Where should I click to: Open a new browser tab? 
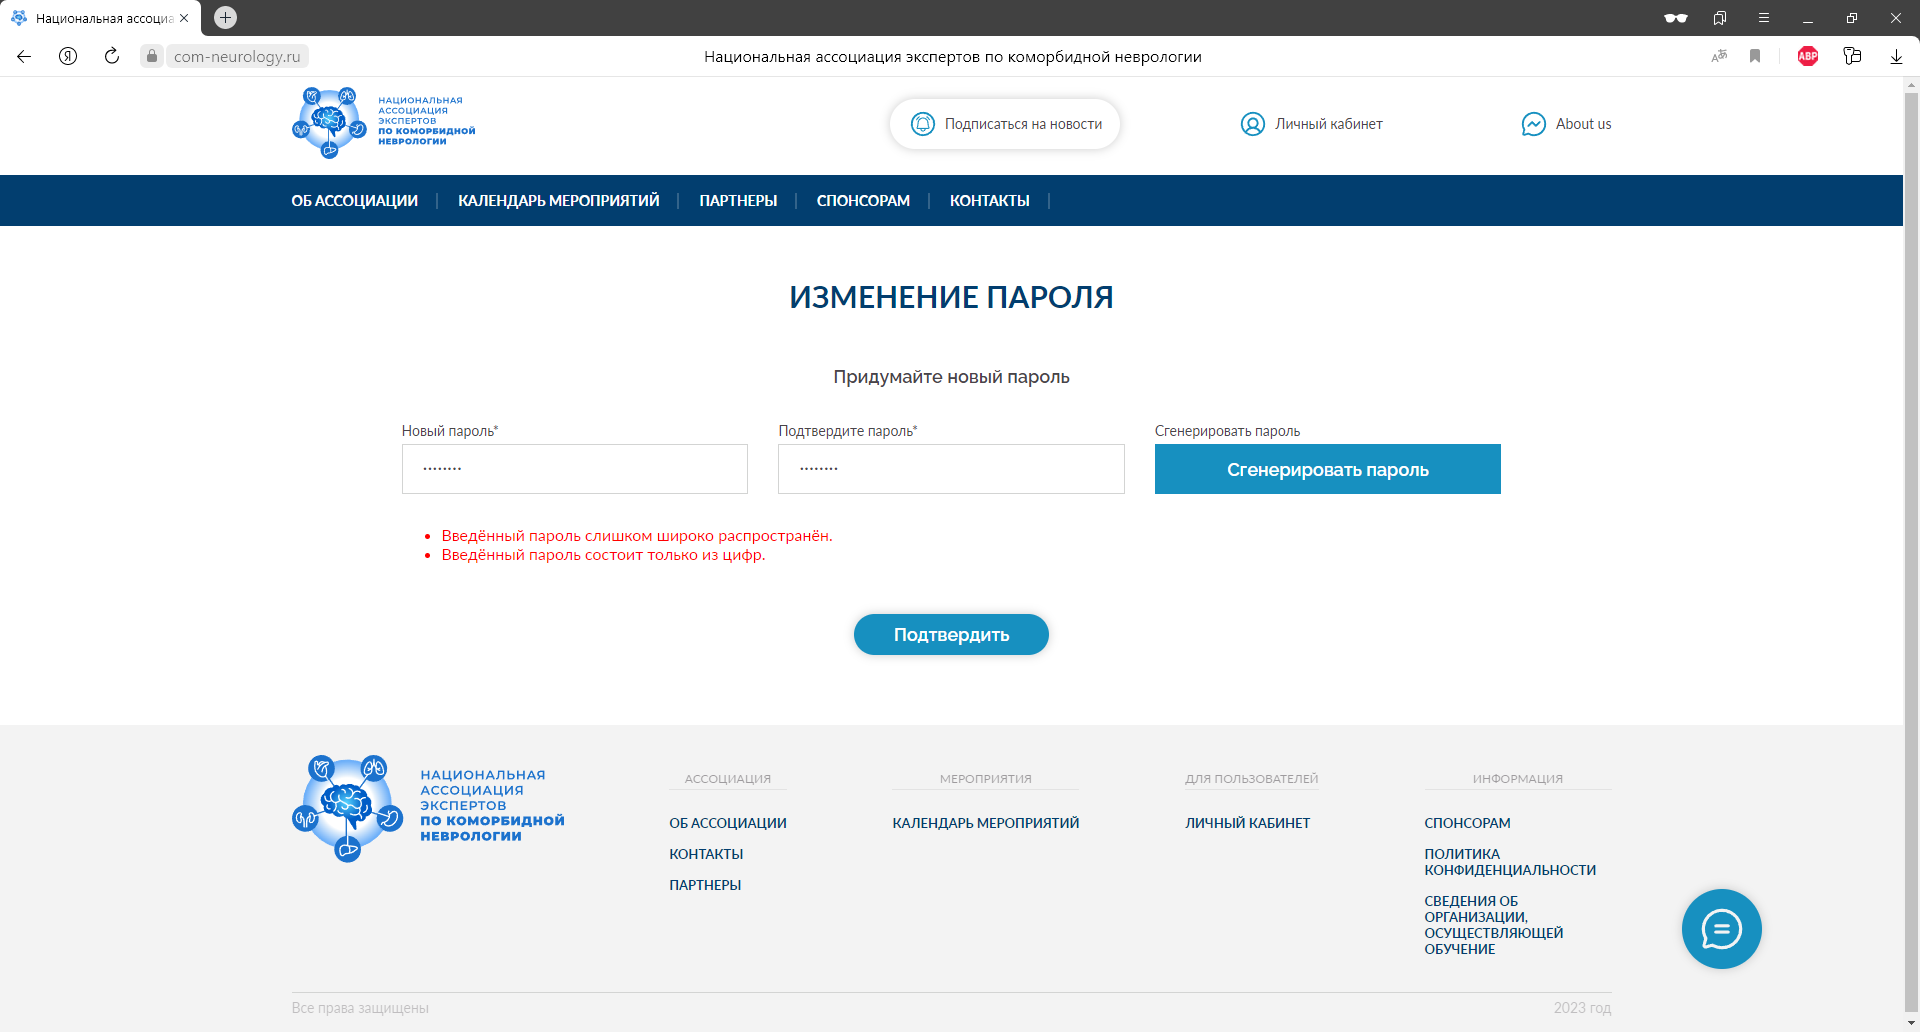(225, 17)
